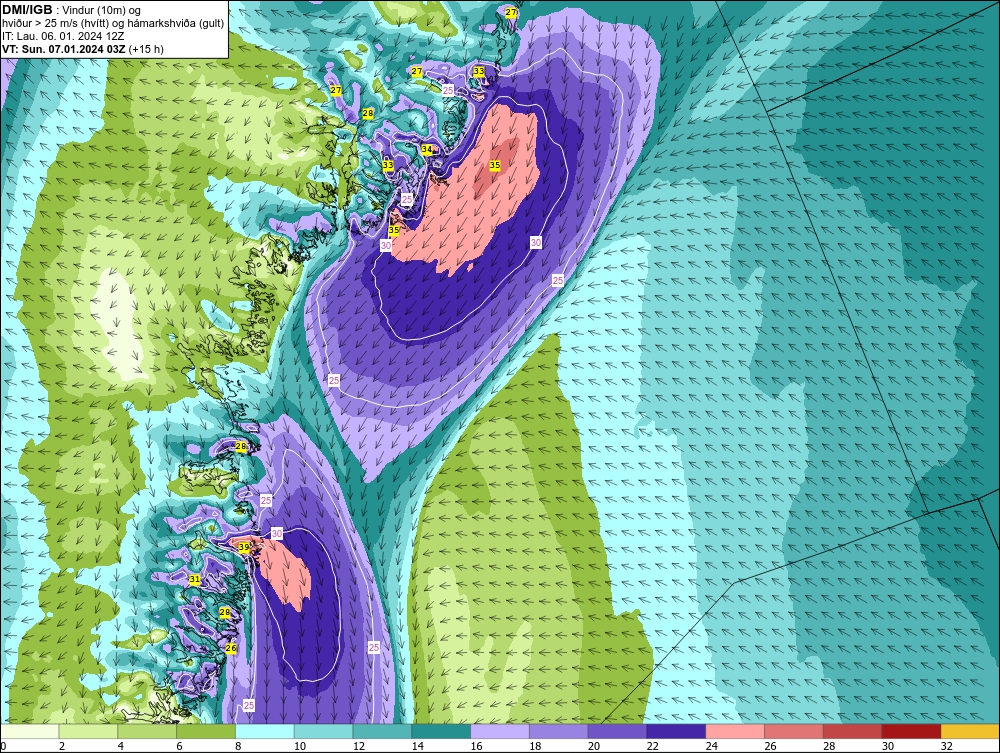Pick the 4–6 m/s green legend swatch
This screenshot has height=753, width=1000.
[147, 731]
